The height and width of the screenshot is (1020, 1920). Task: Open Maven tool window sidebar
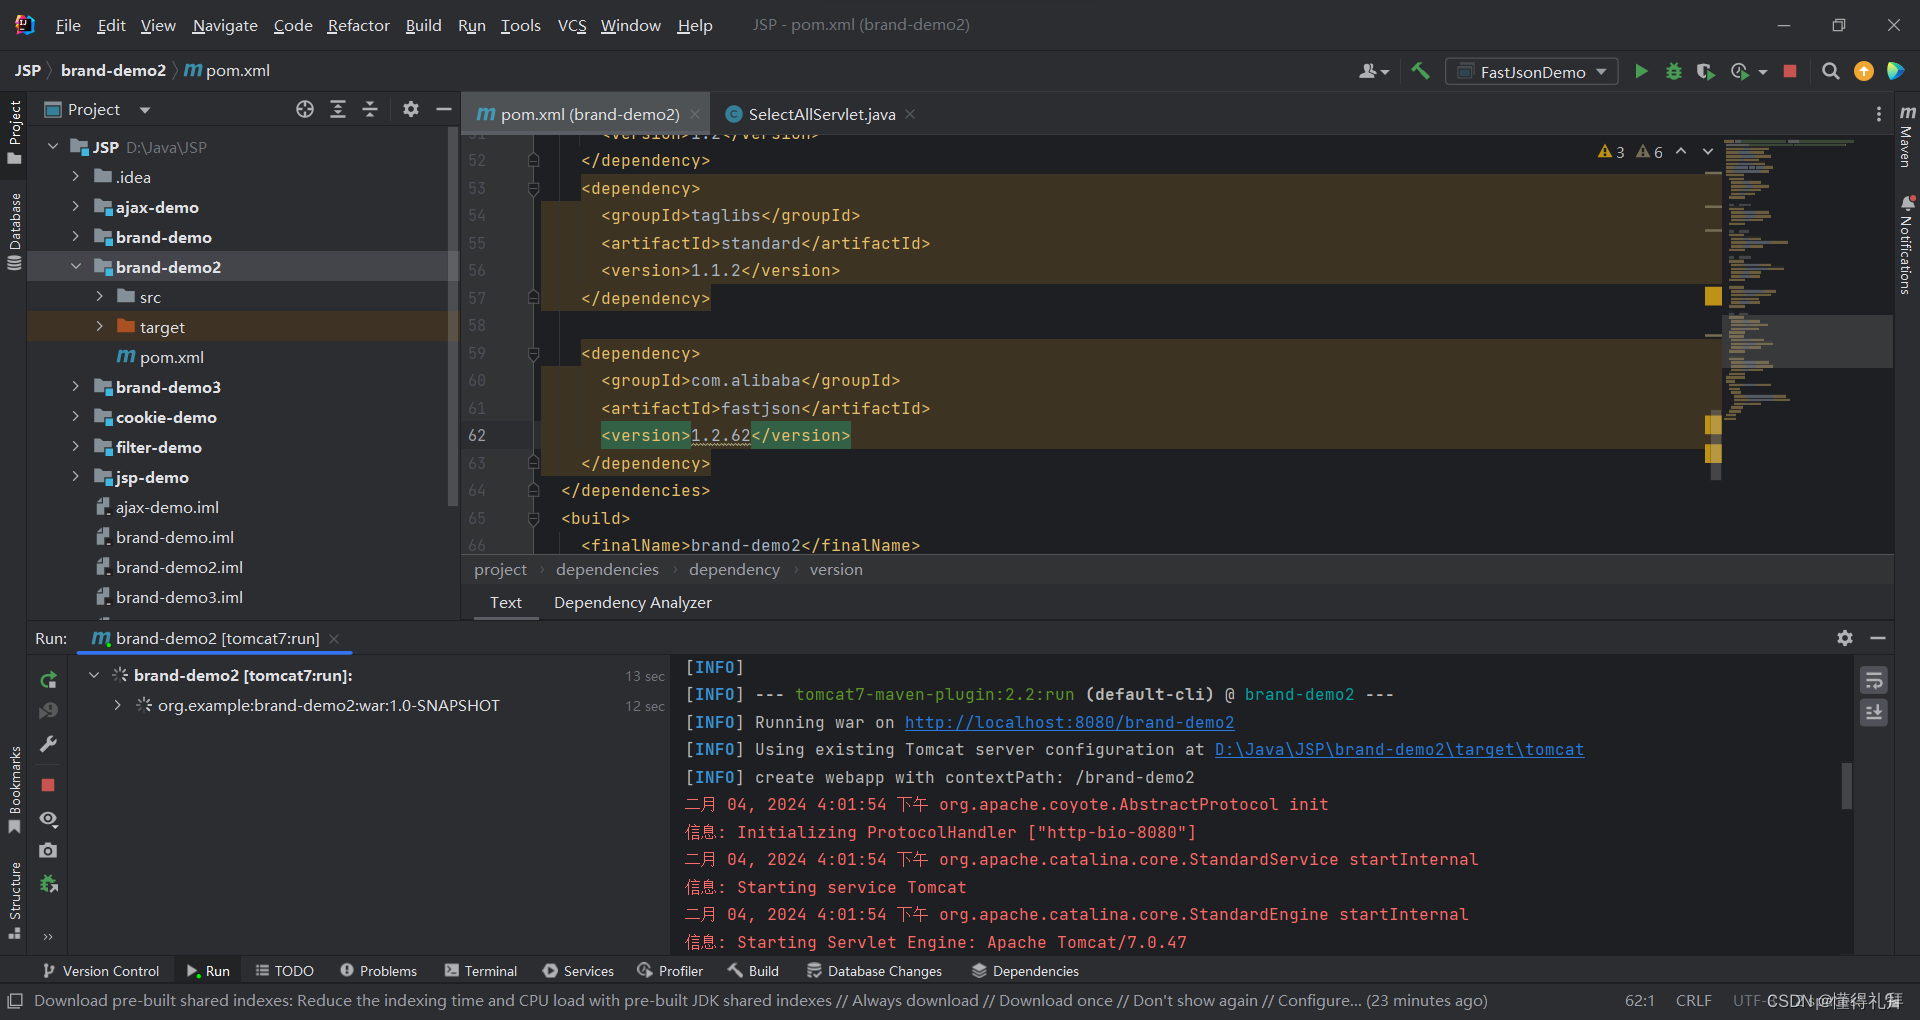pos(1907,137)
